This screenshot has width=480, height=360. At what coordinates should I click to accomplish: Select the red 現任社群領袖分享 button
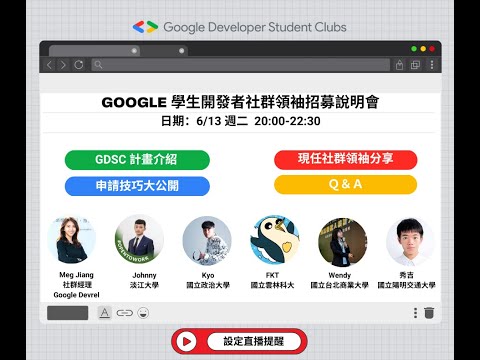pos(346,159)
